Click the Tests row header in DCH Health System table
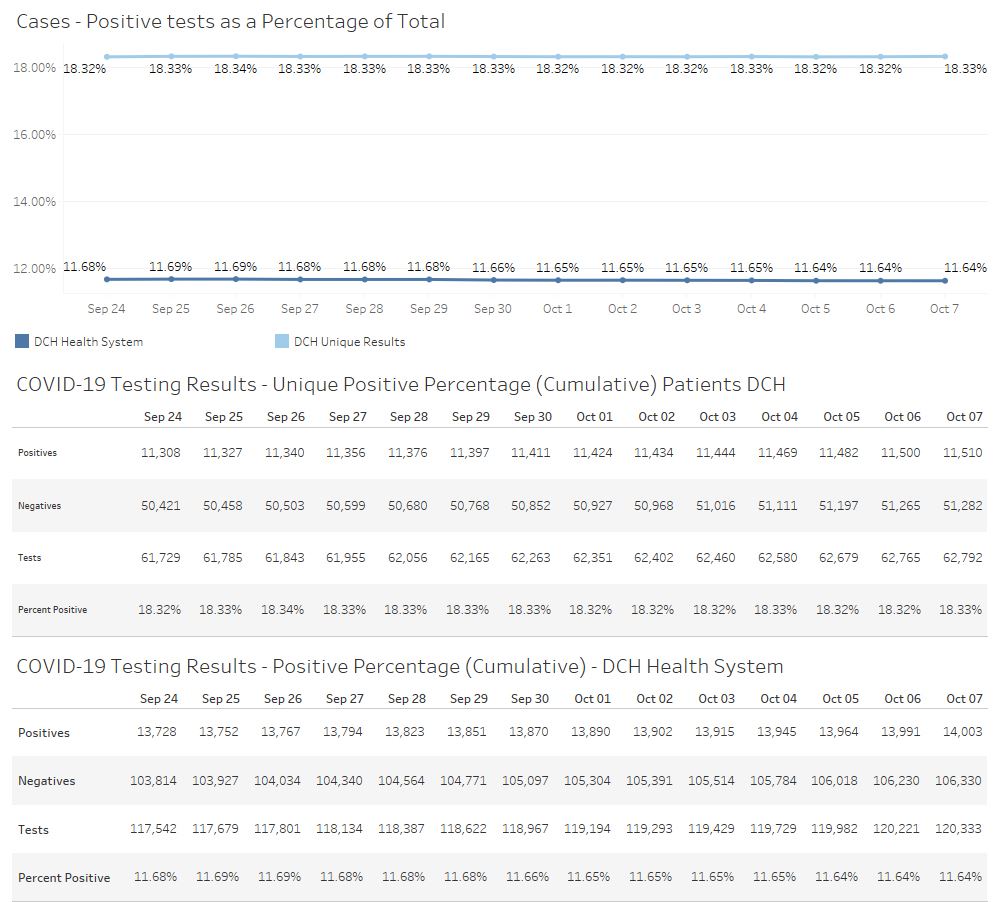This screenshot has width=1000, height=902. pos(33,830)
